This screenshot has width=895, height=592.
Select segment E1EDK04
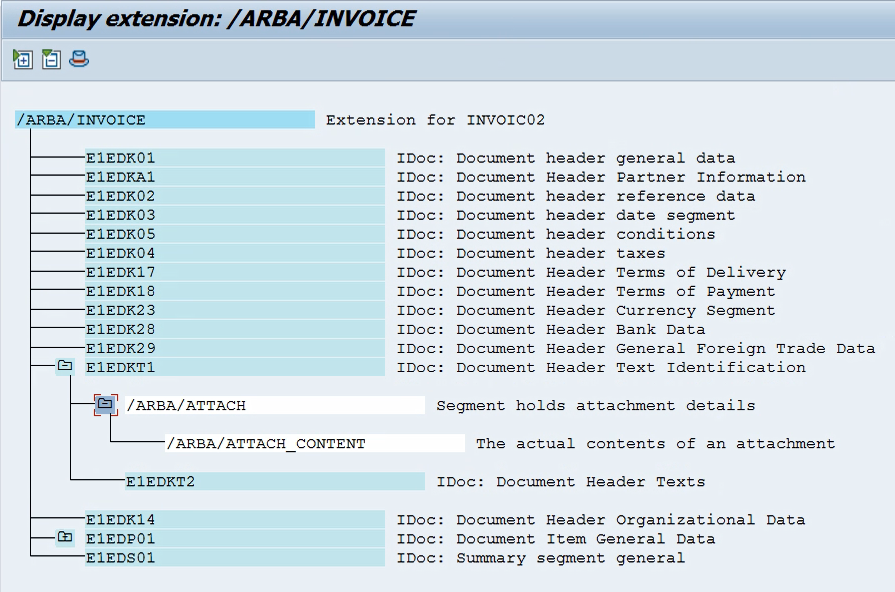[235, 253]
